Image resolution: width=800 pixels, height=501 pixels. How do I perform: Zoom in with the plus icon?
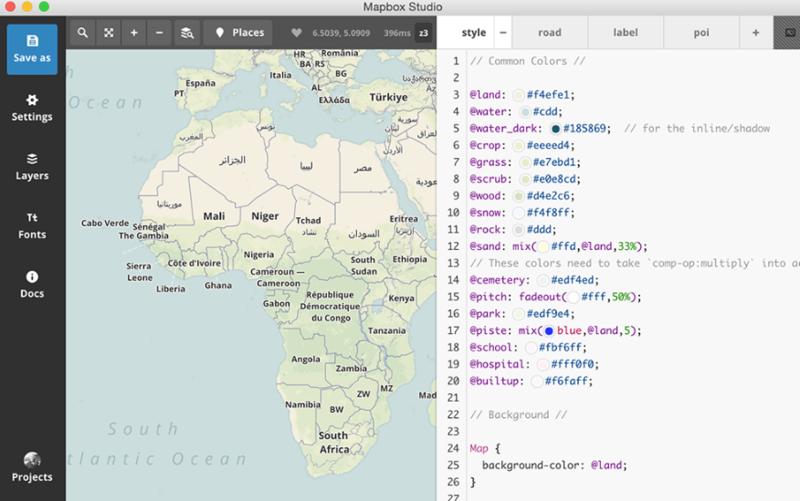pyautogui.click(x=134, y=33)
